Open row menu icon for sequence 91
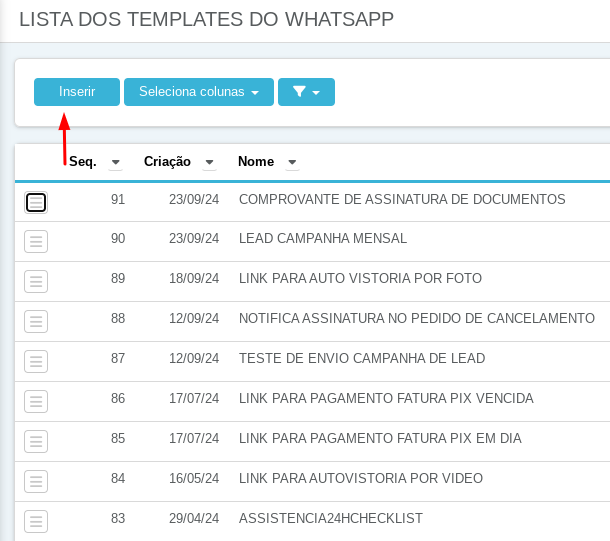The height and width of the screenshot is (541, 610). pos(36,202)
